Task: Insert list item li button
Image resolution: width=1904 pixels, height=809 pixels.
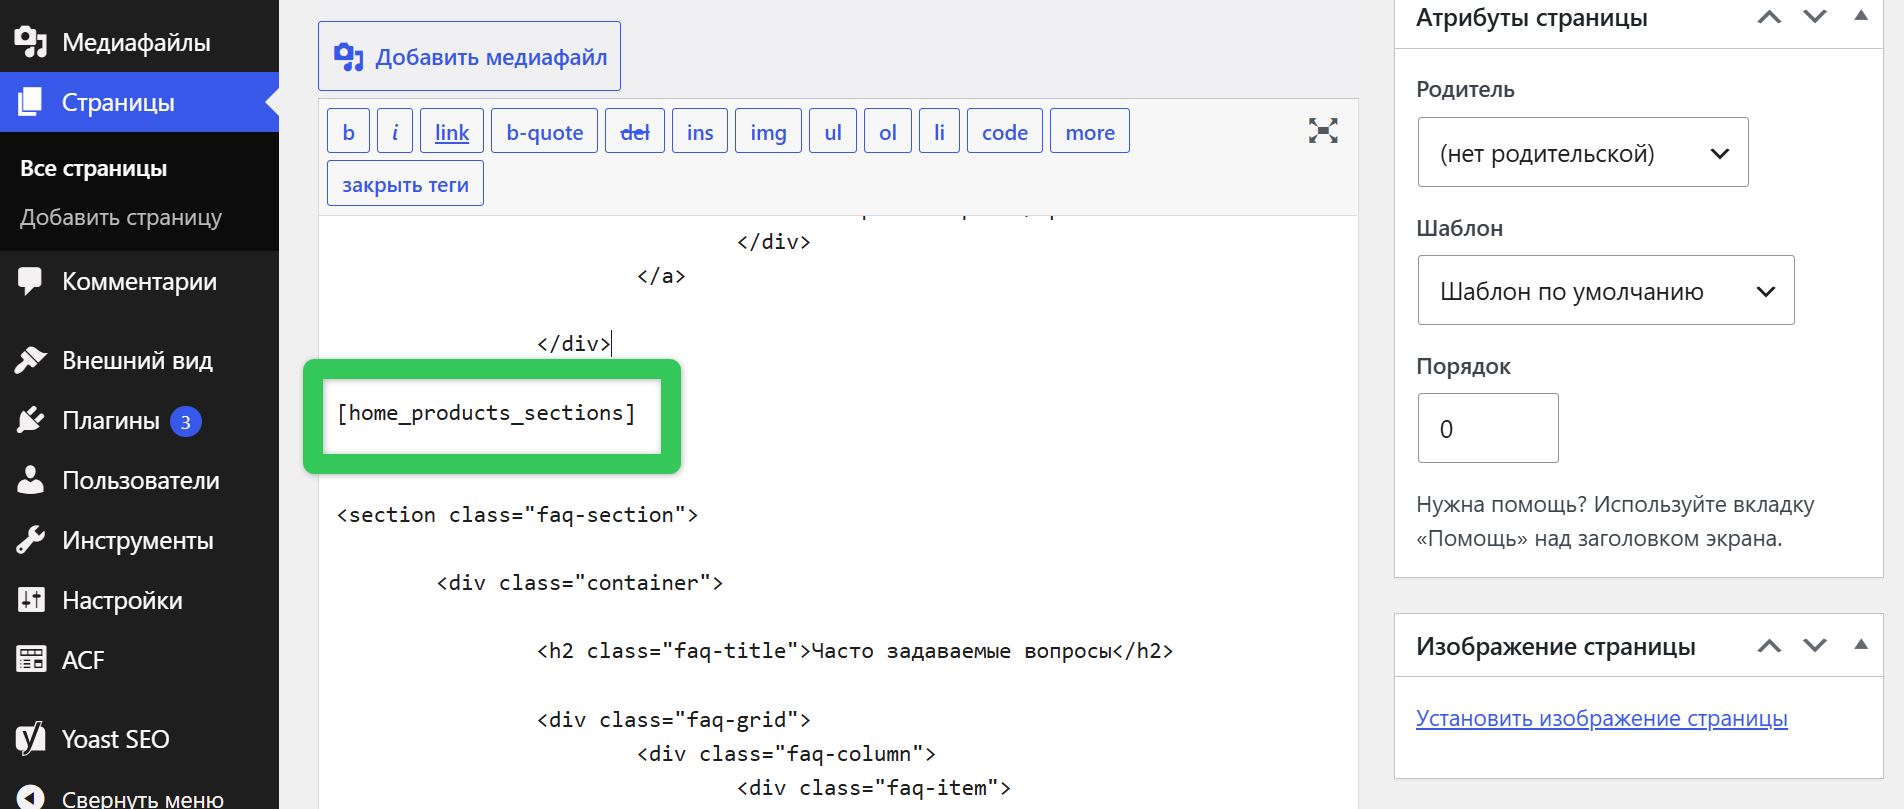Action: (x=939, y=131)
